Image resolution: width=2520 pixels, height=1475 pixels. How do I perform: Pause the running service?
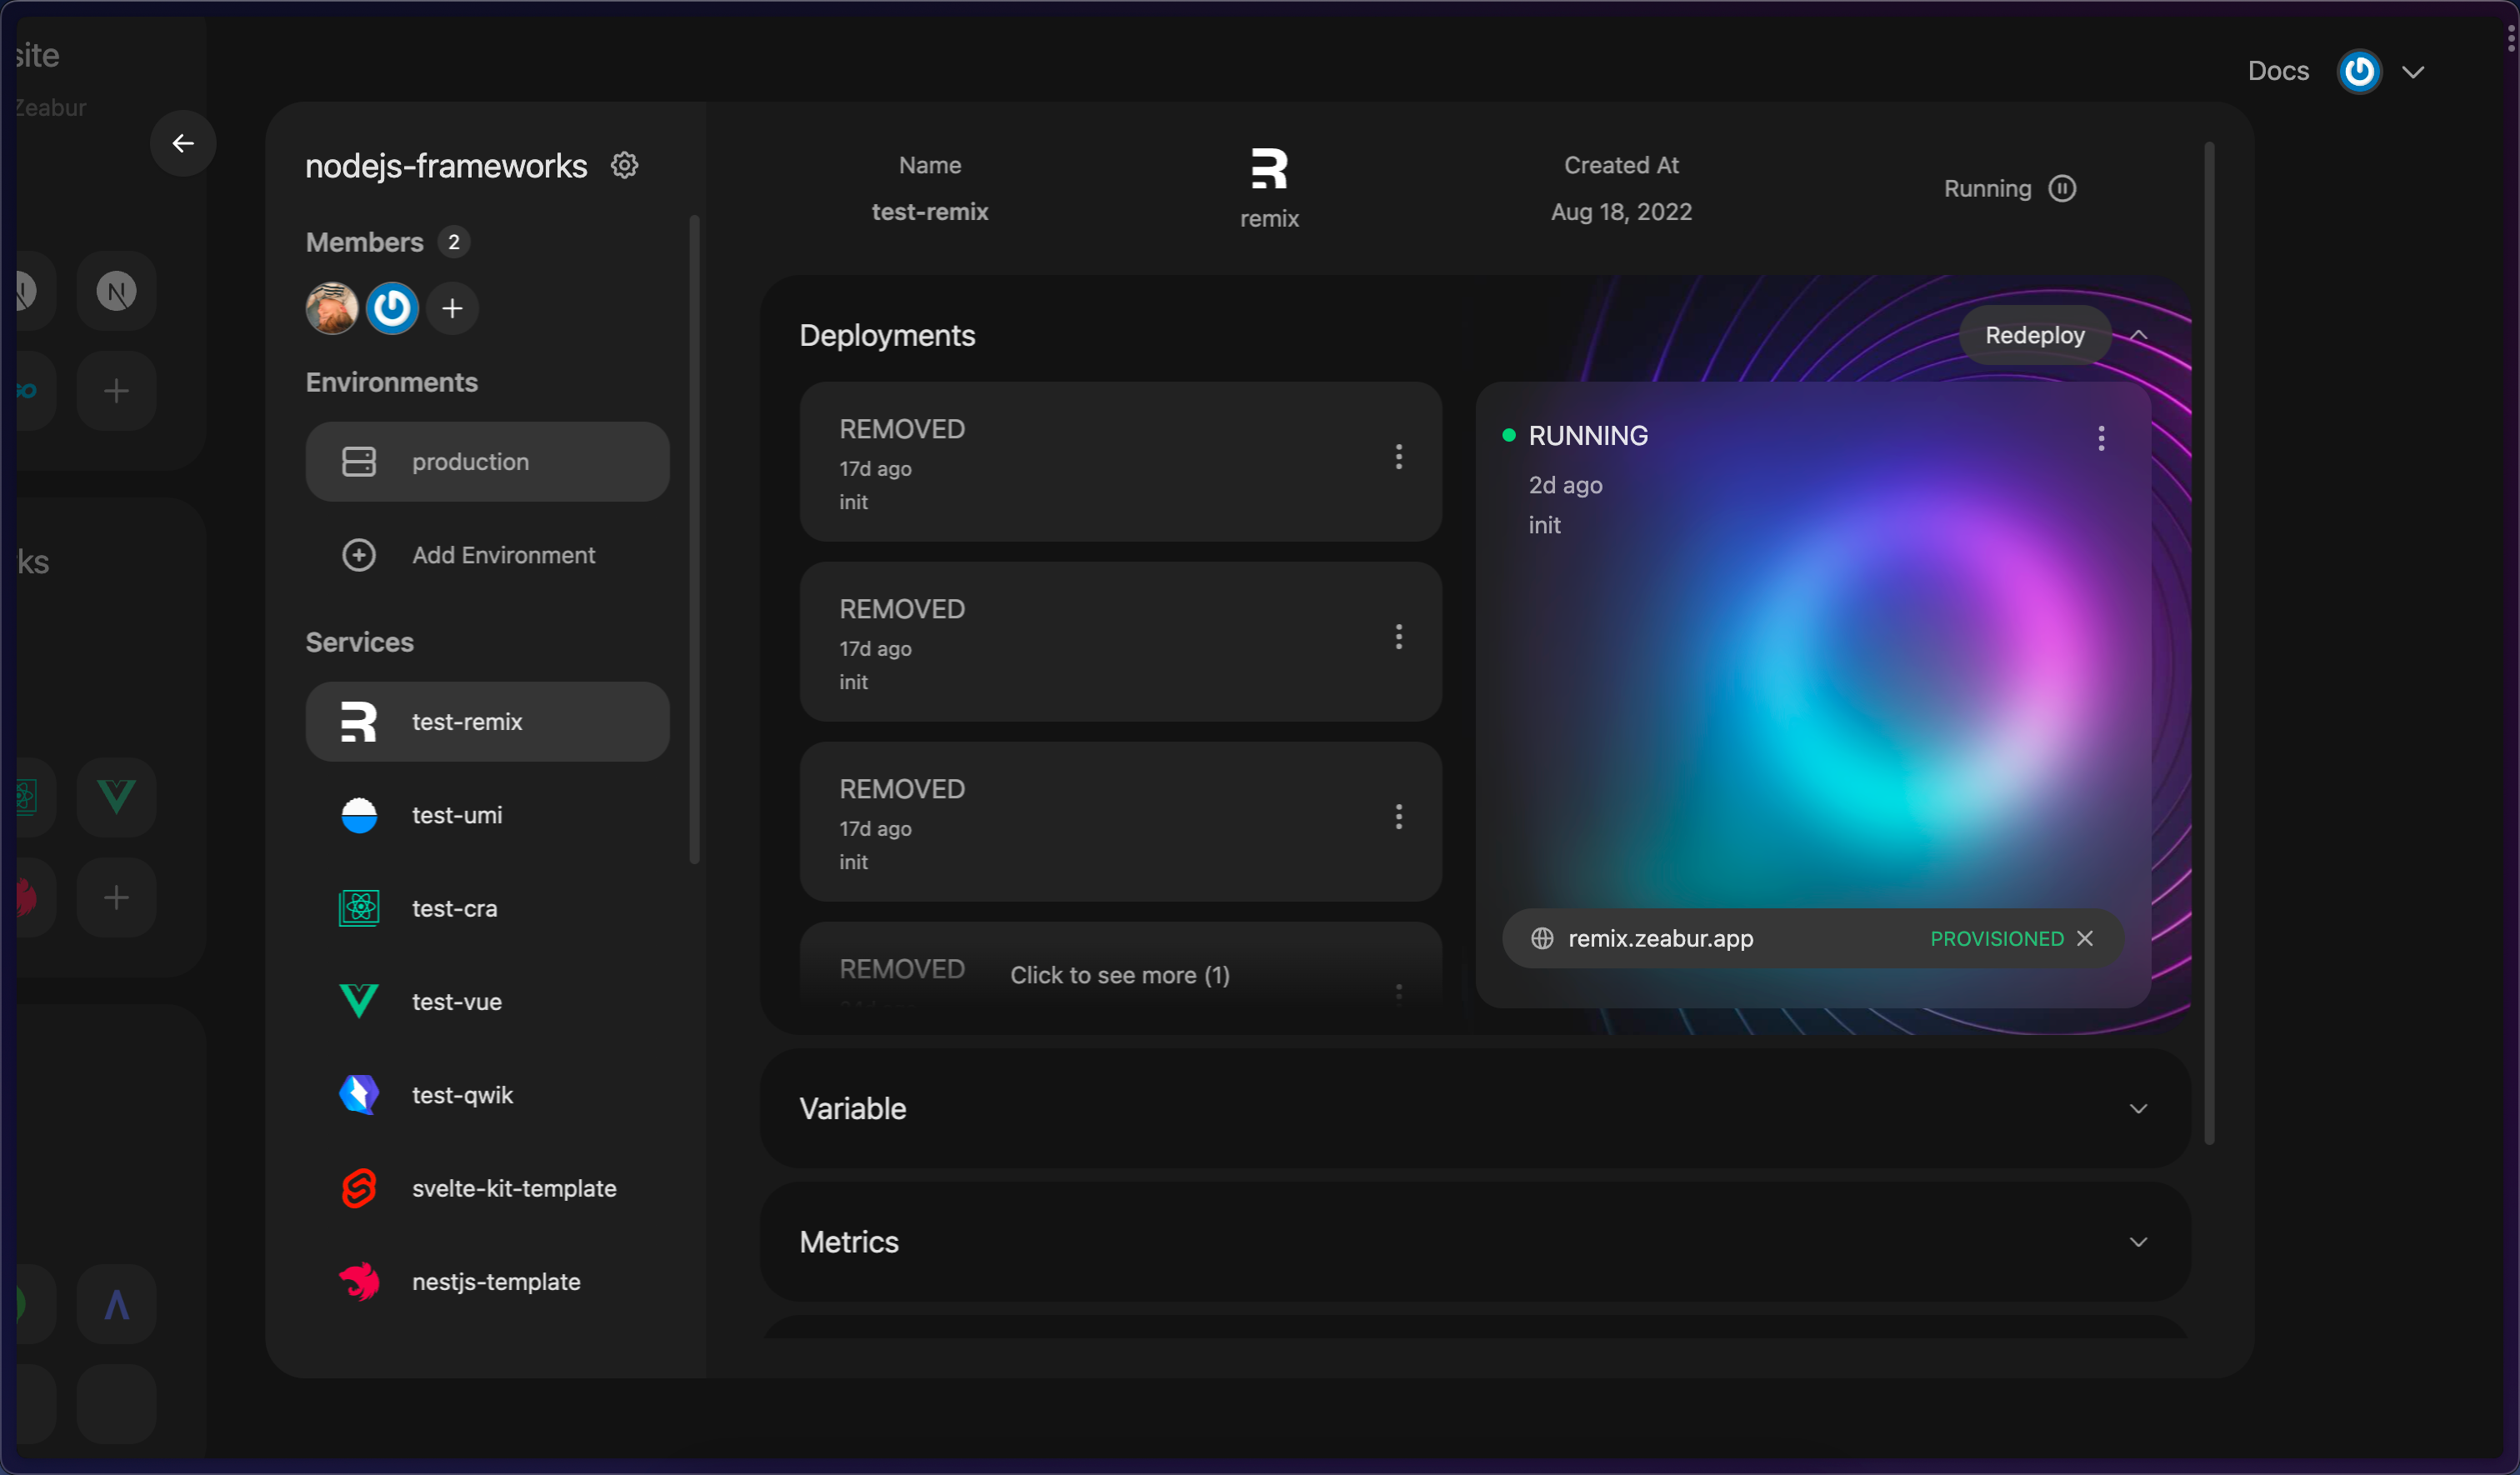pyautogui.click(x=2061, y=189)
